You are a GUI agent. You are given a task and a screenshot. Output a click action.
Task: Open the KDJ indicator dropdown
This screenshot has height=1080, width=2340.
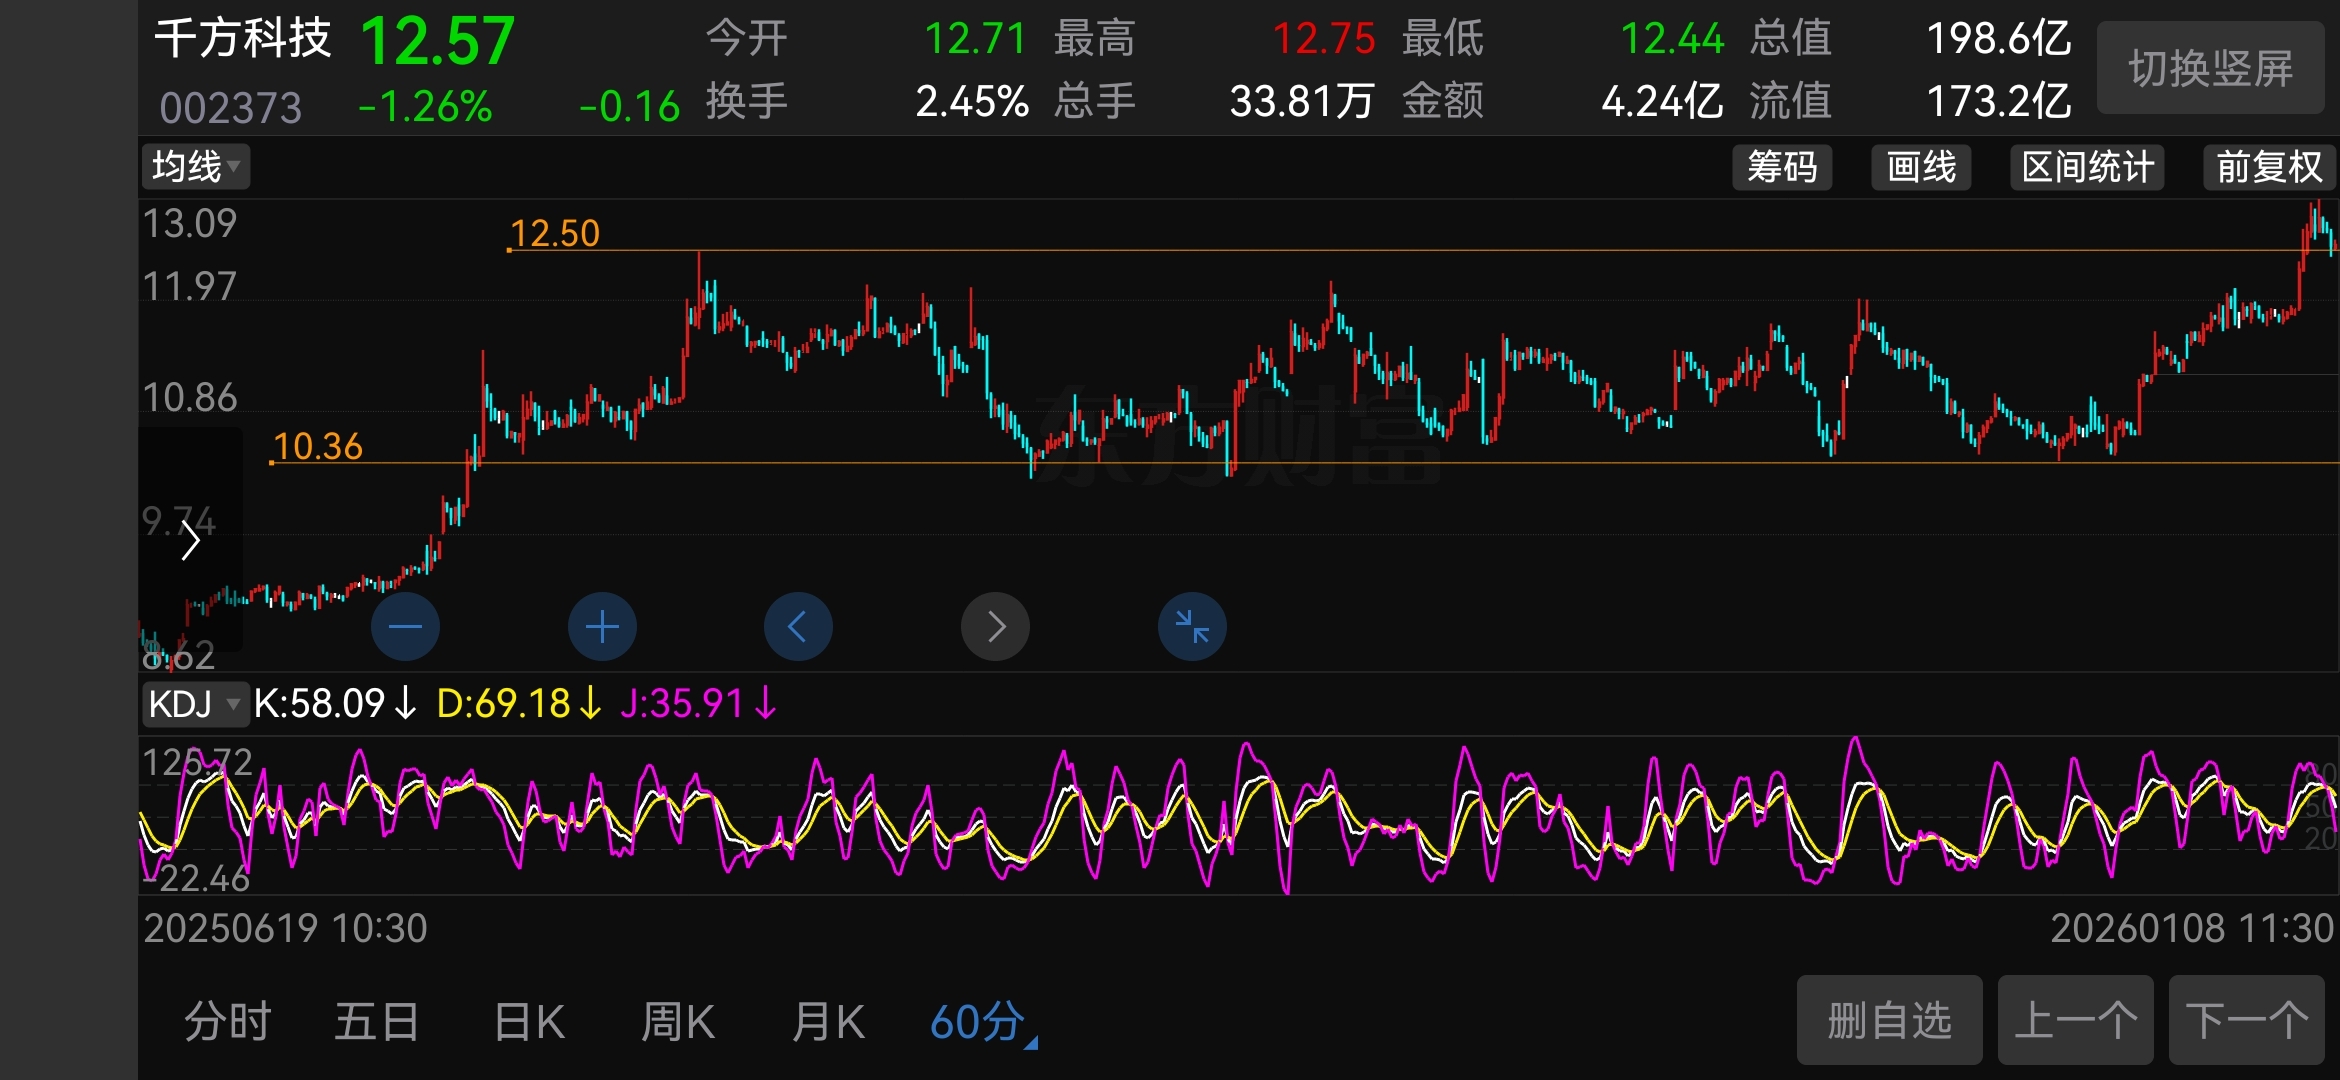click(195, 703)
